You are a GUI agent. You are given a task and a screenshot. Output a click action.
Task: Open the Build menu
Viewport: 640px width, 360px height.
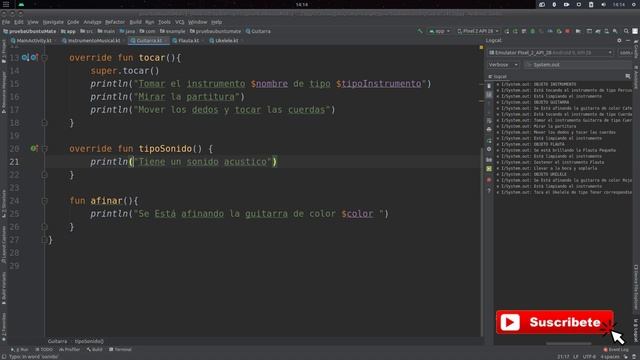coord(135,22)
